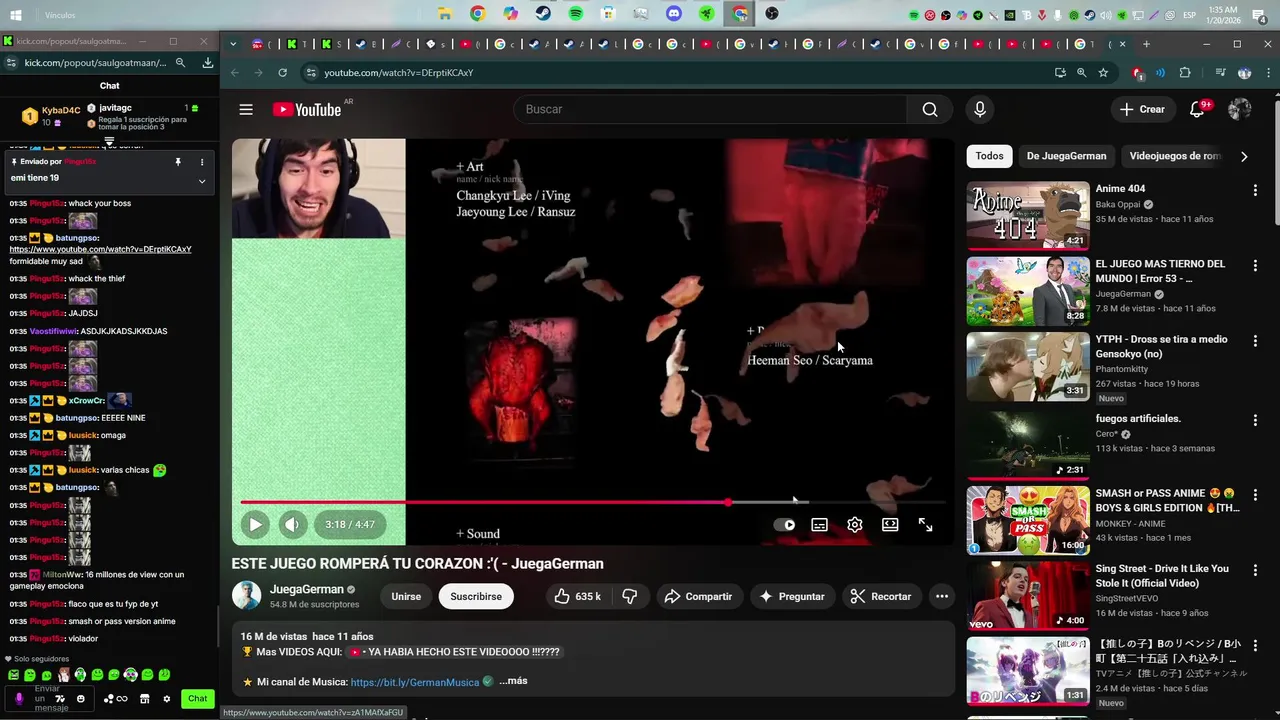
Task: Open options for fuegos artificiales video
Action: point(1255,420)
